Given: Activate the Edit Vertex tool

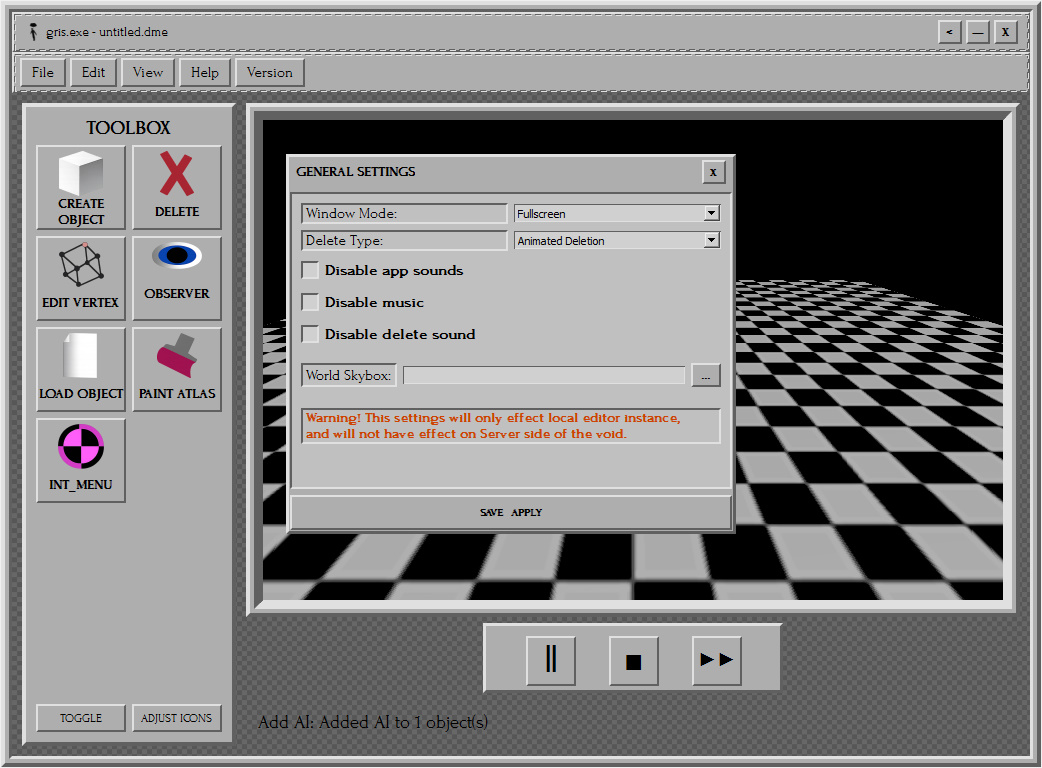Looking at the screenshot, I should tap(80, 278).
